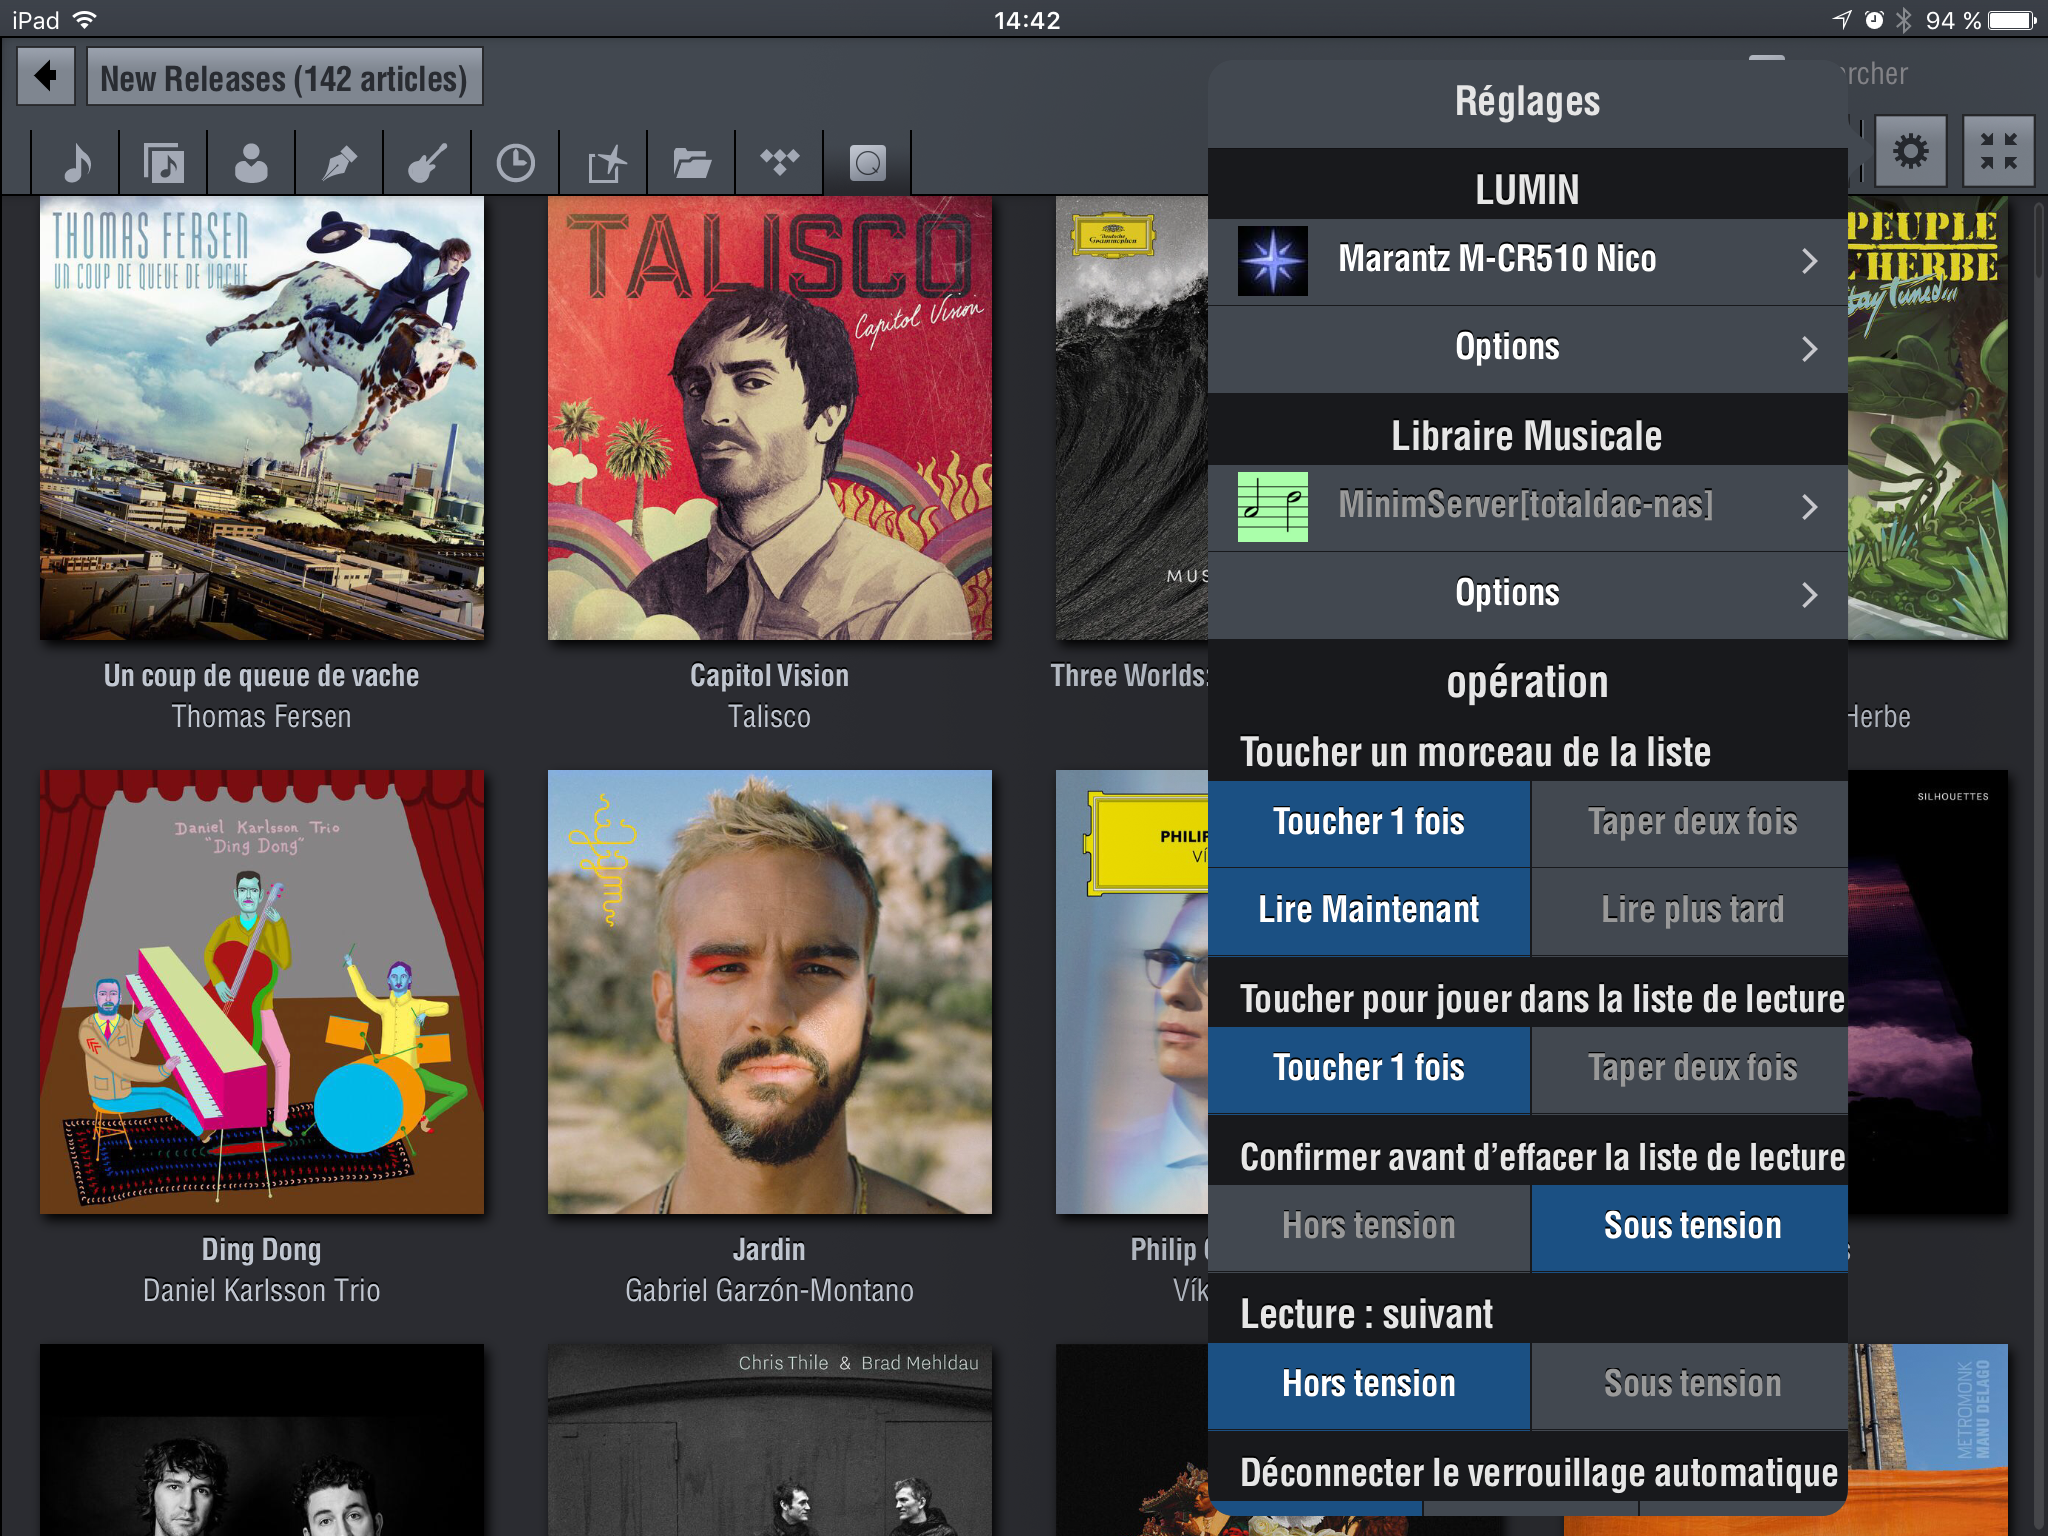2048x1536 pixels.
Task: Select 'Taper deux fois' for touching a list track
Action: point(1691,823)
